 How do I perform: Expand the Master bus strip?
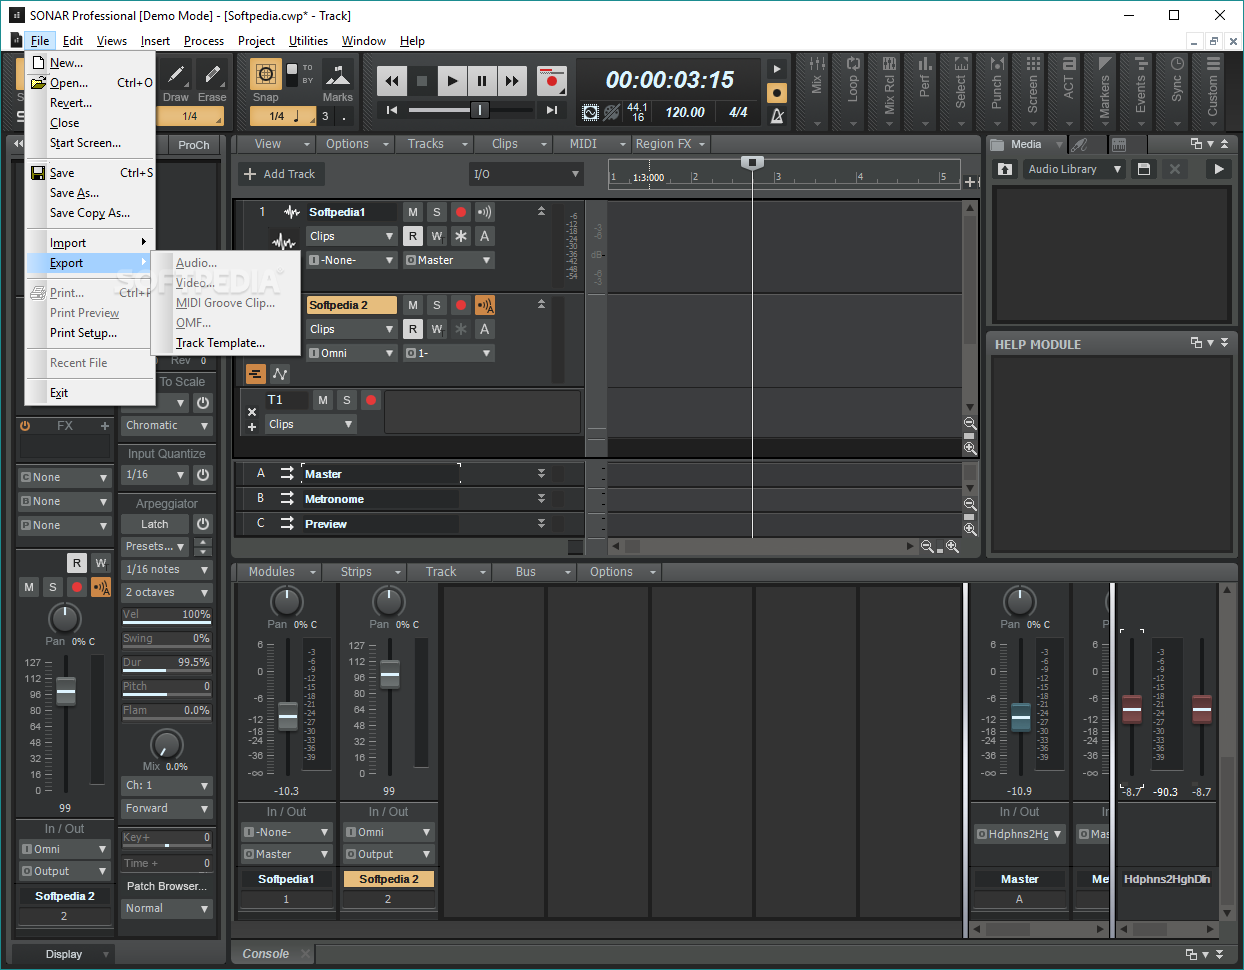[541, 474]
